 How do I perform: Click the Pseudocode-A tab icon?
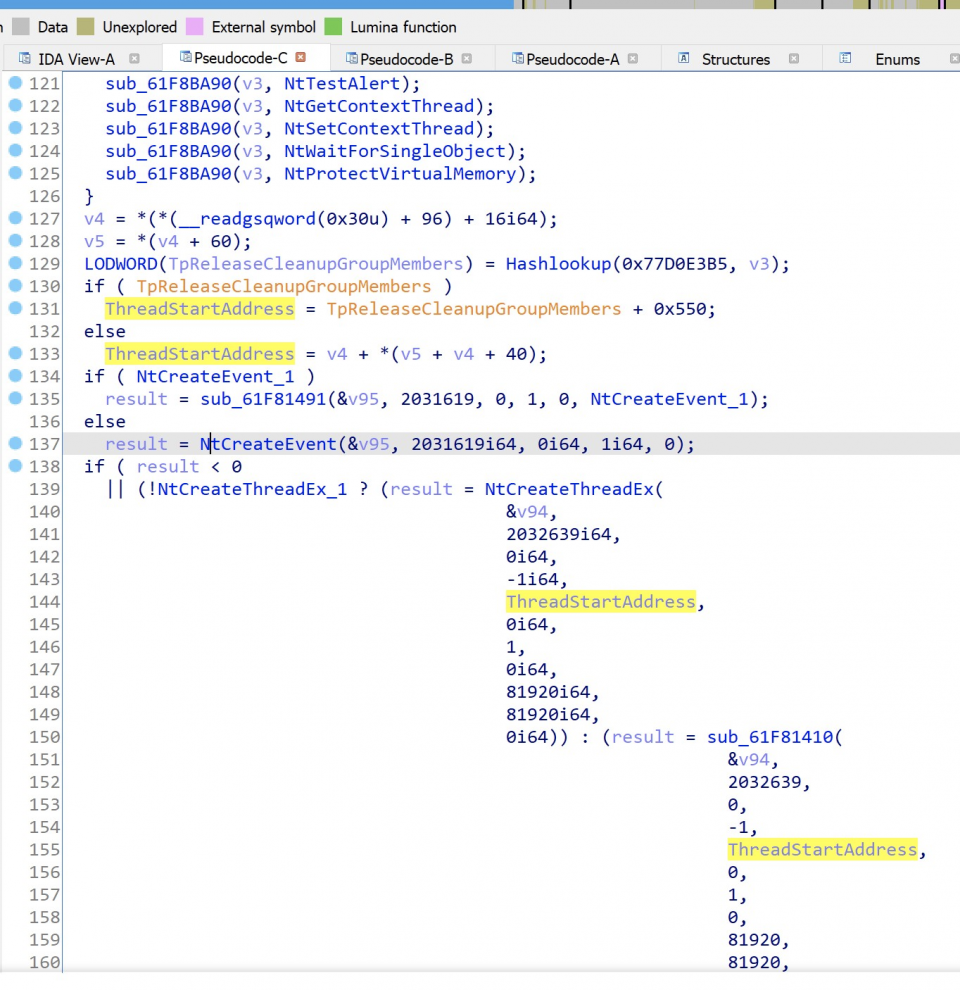pyautogui.click(x=518, y=59)
